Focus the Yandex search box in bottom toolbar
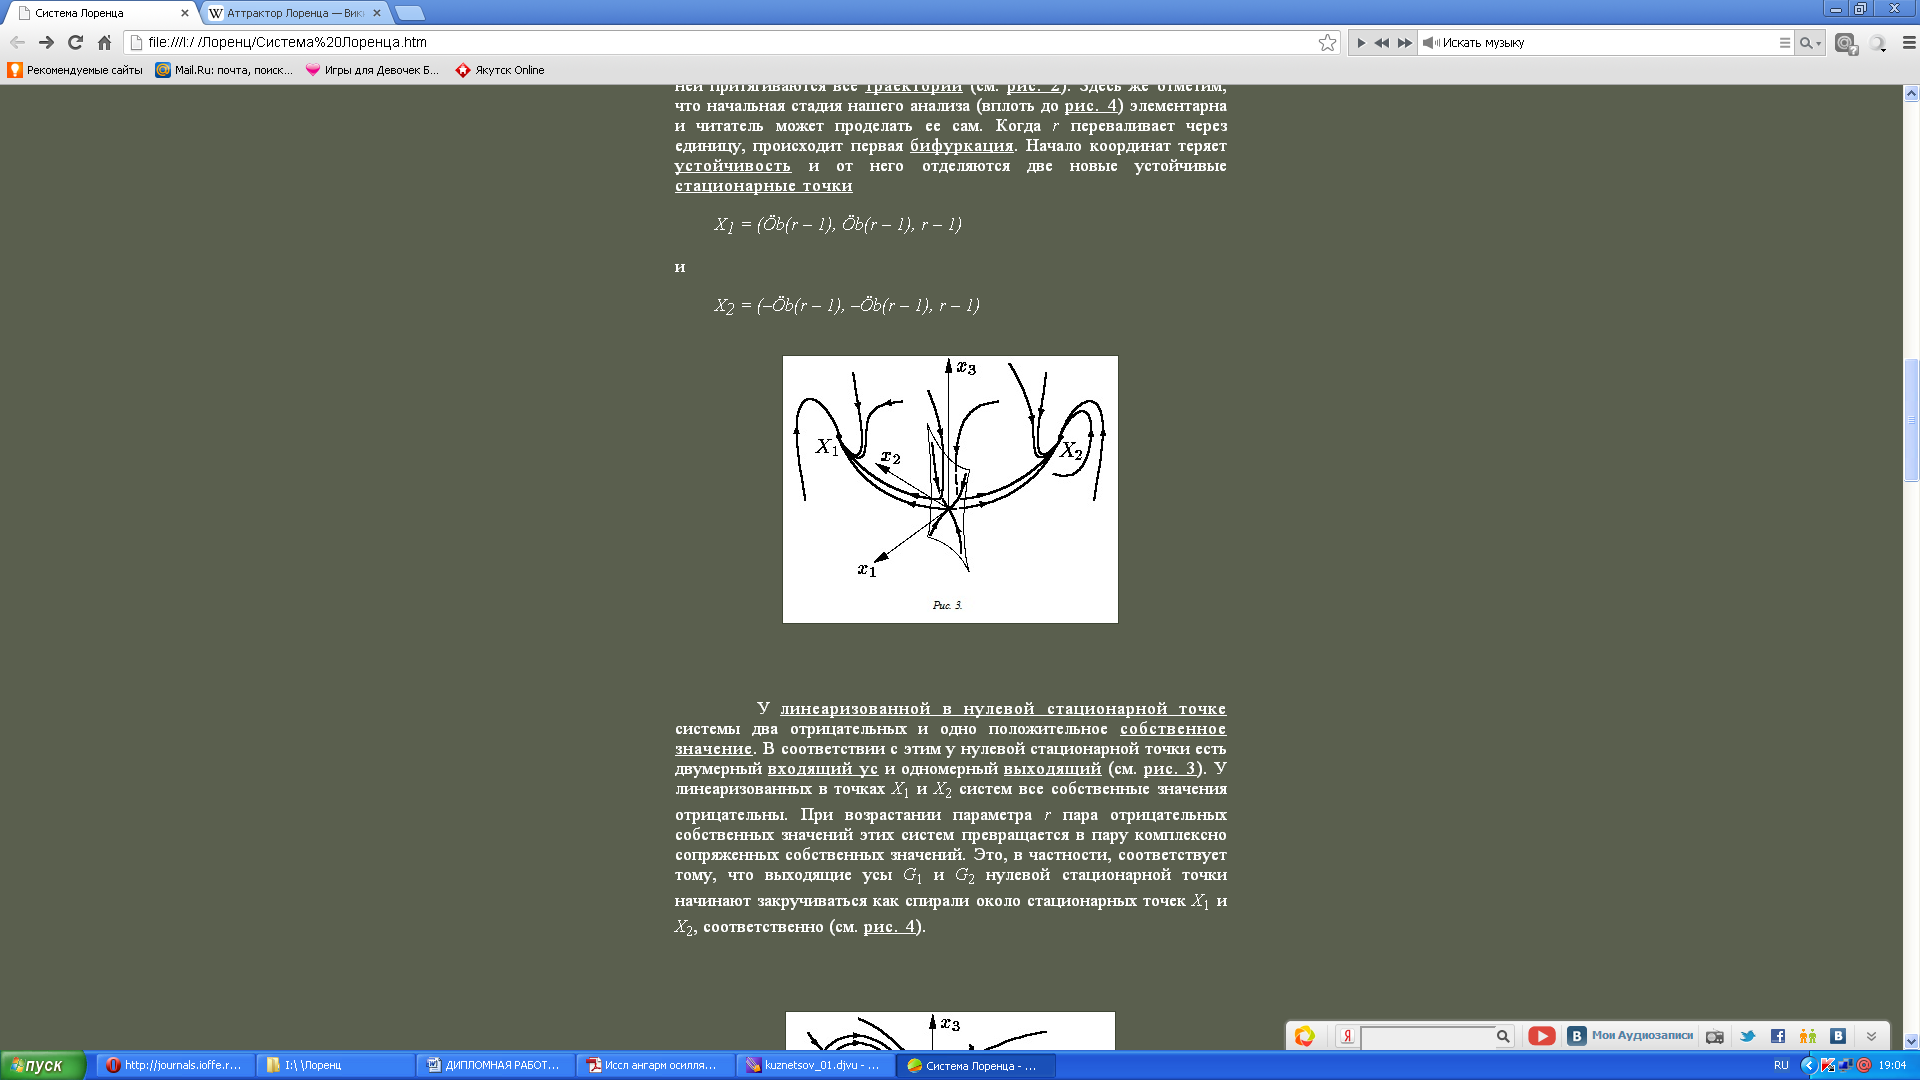Image resolution: width=1920 pixels, height=1080 pixels. [x=1427, y=1037]
